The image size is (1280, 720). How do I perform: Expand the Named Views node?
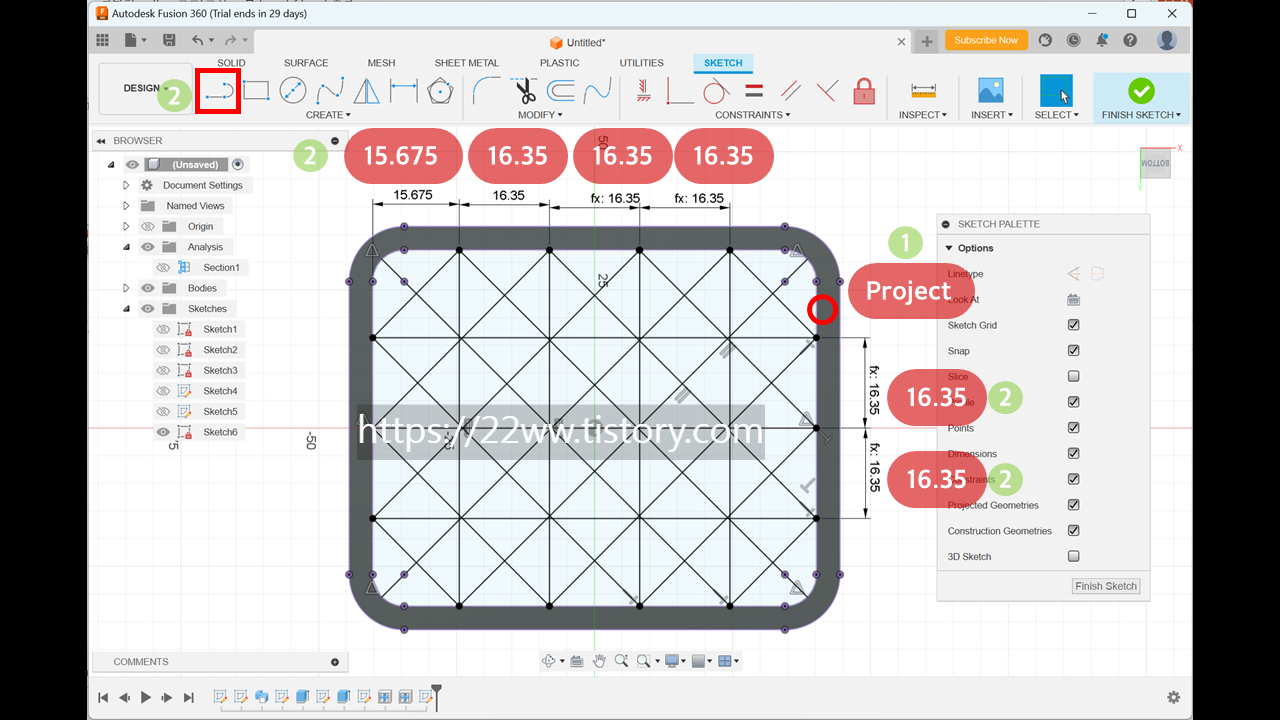tap(126, 206)
